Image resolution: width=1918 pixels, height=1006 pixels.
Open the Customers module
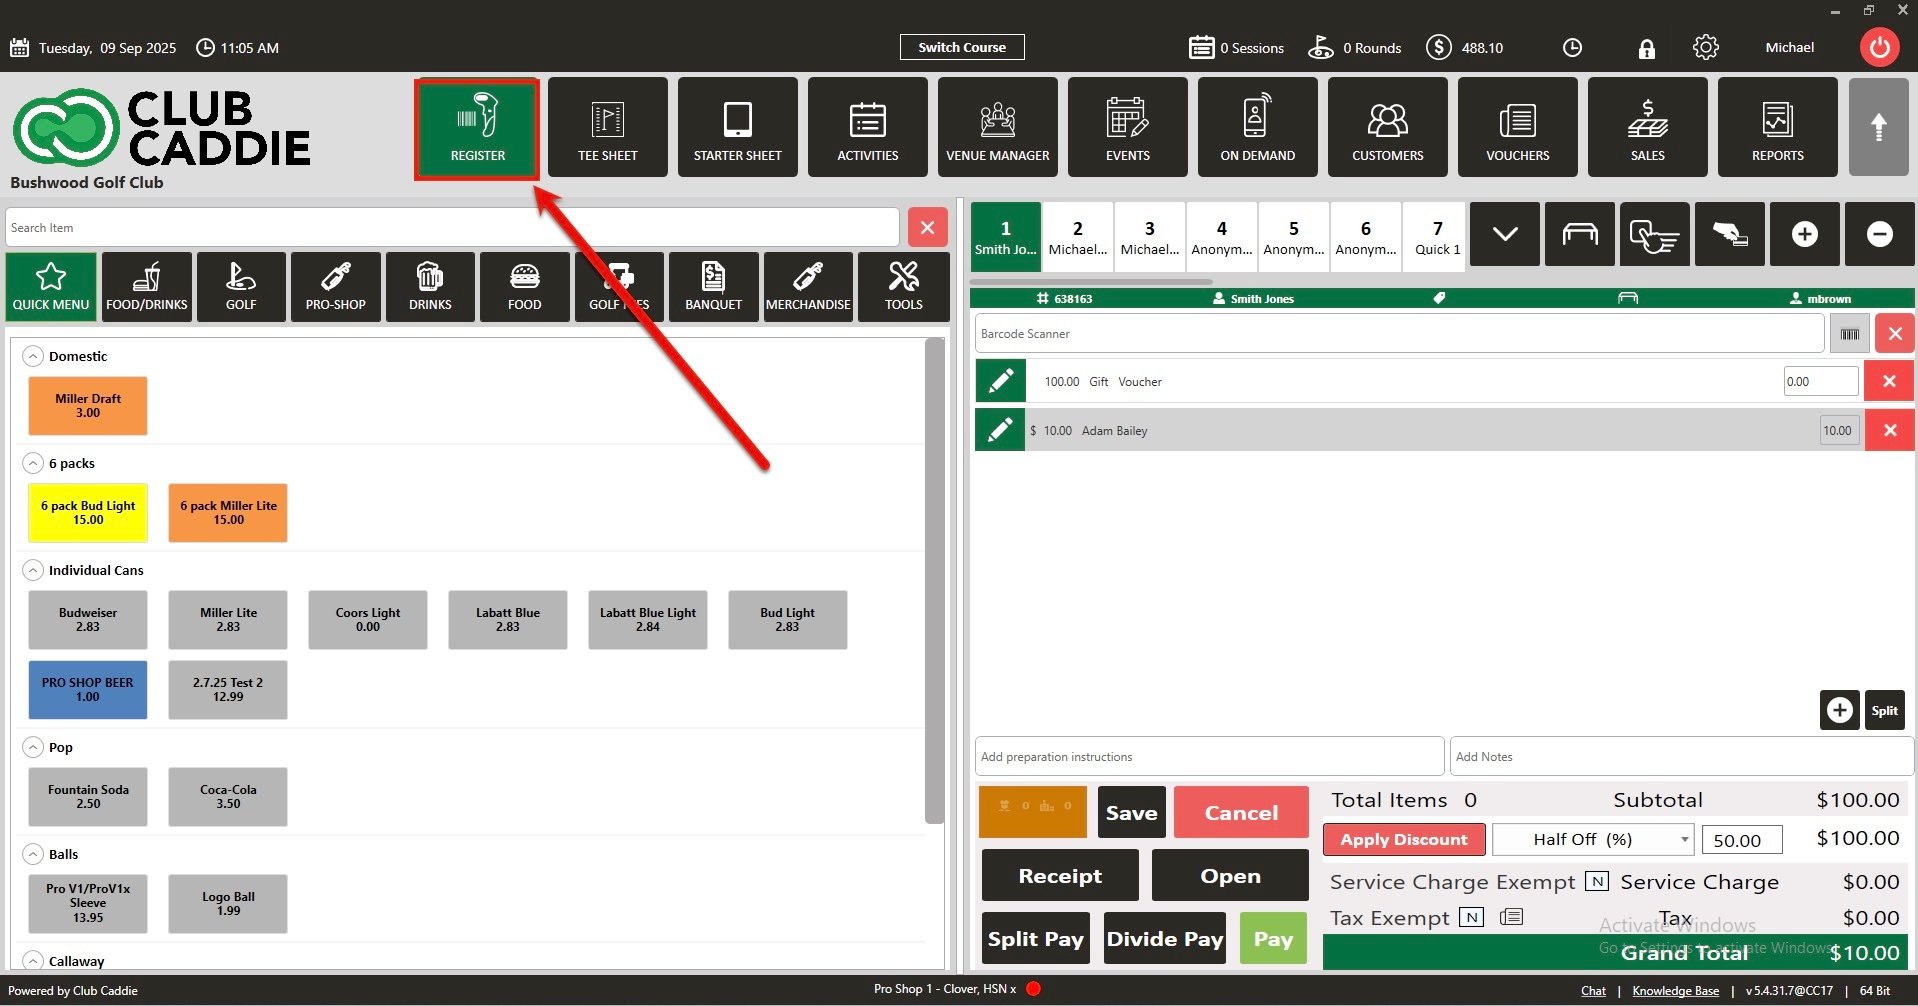[x=1387, y=127]
